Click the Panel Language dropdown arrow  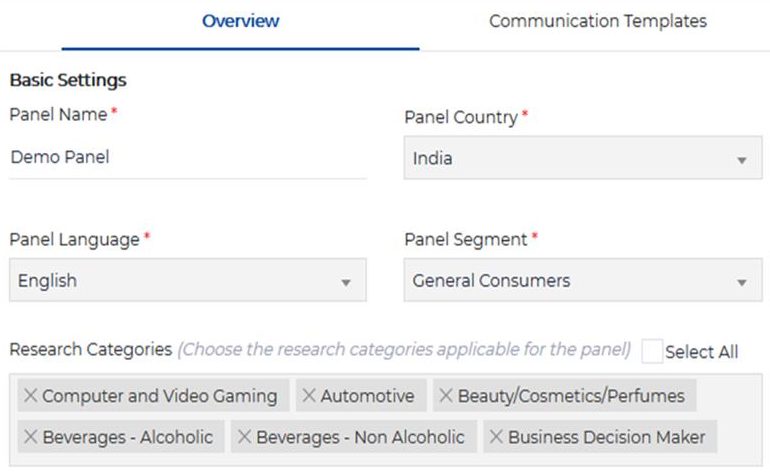pyautogui.click(x=346, y=283)
